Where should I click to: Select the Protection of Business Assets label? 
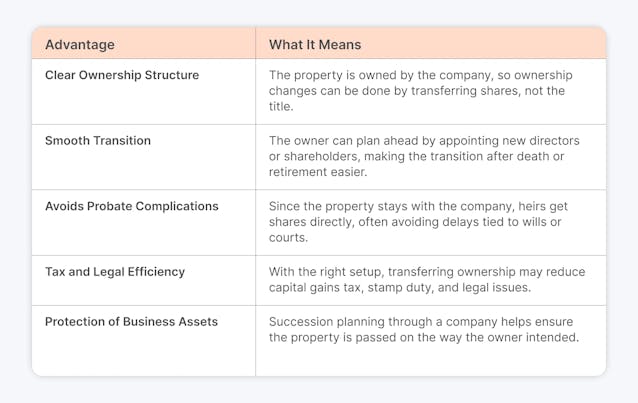(x=131, y=322)
